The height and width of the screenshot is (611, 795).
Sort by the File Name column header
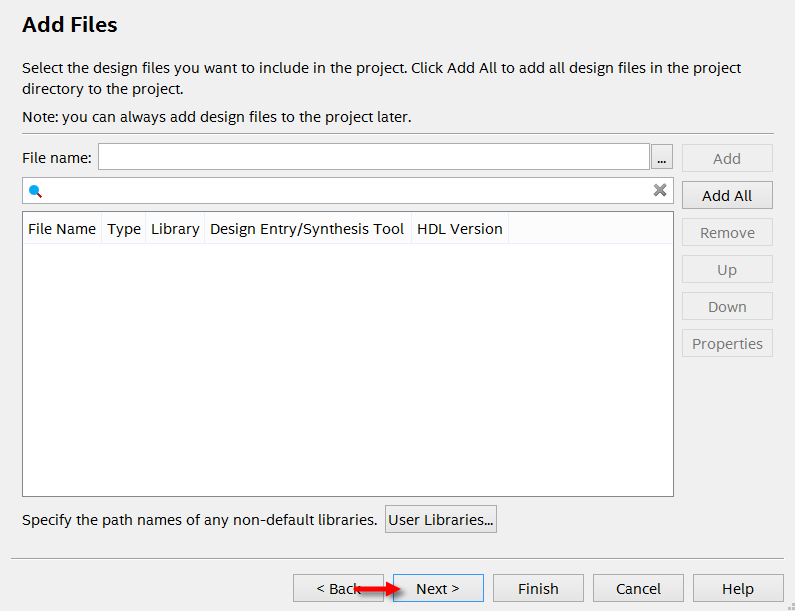(62, 229)
